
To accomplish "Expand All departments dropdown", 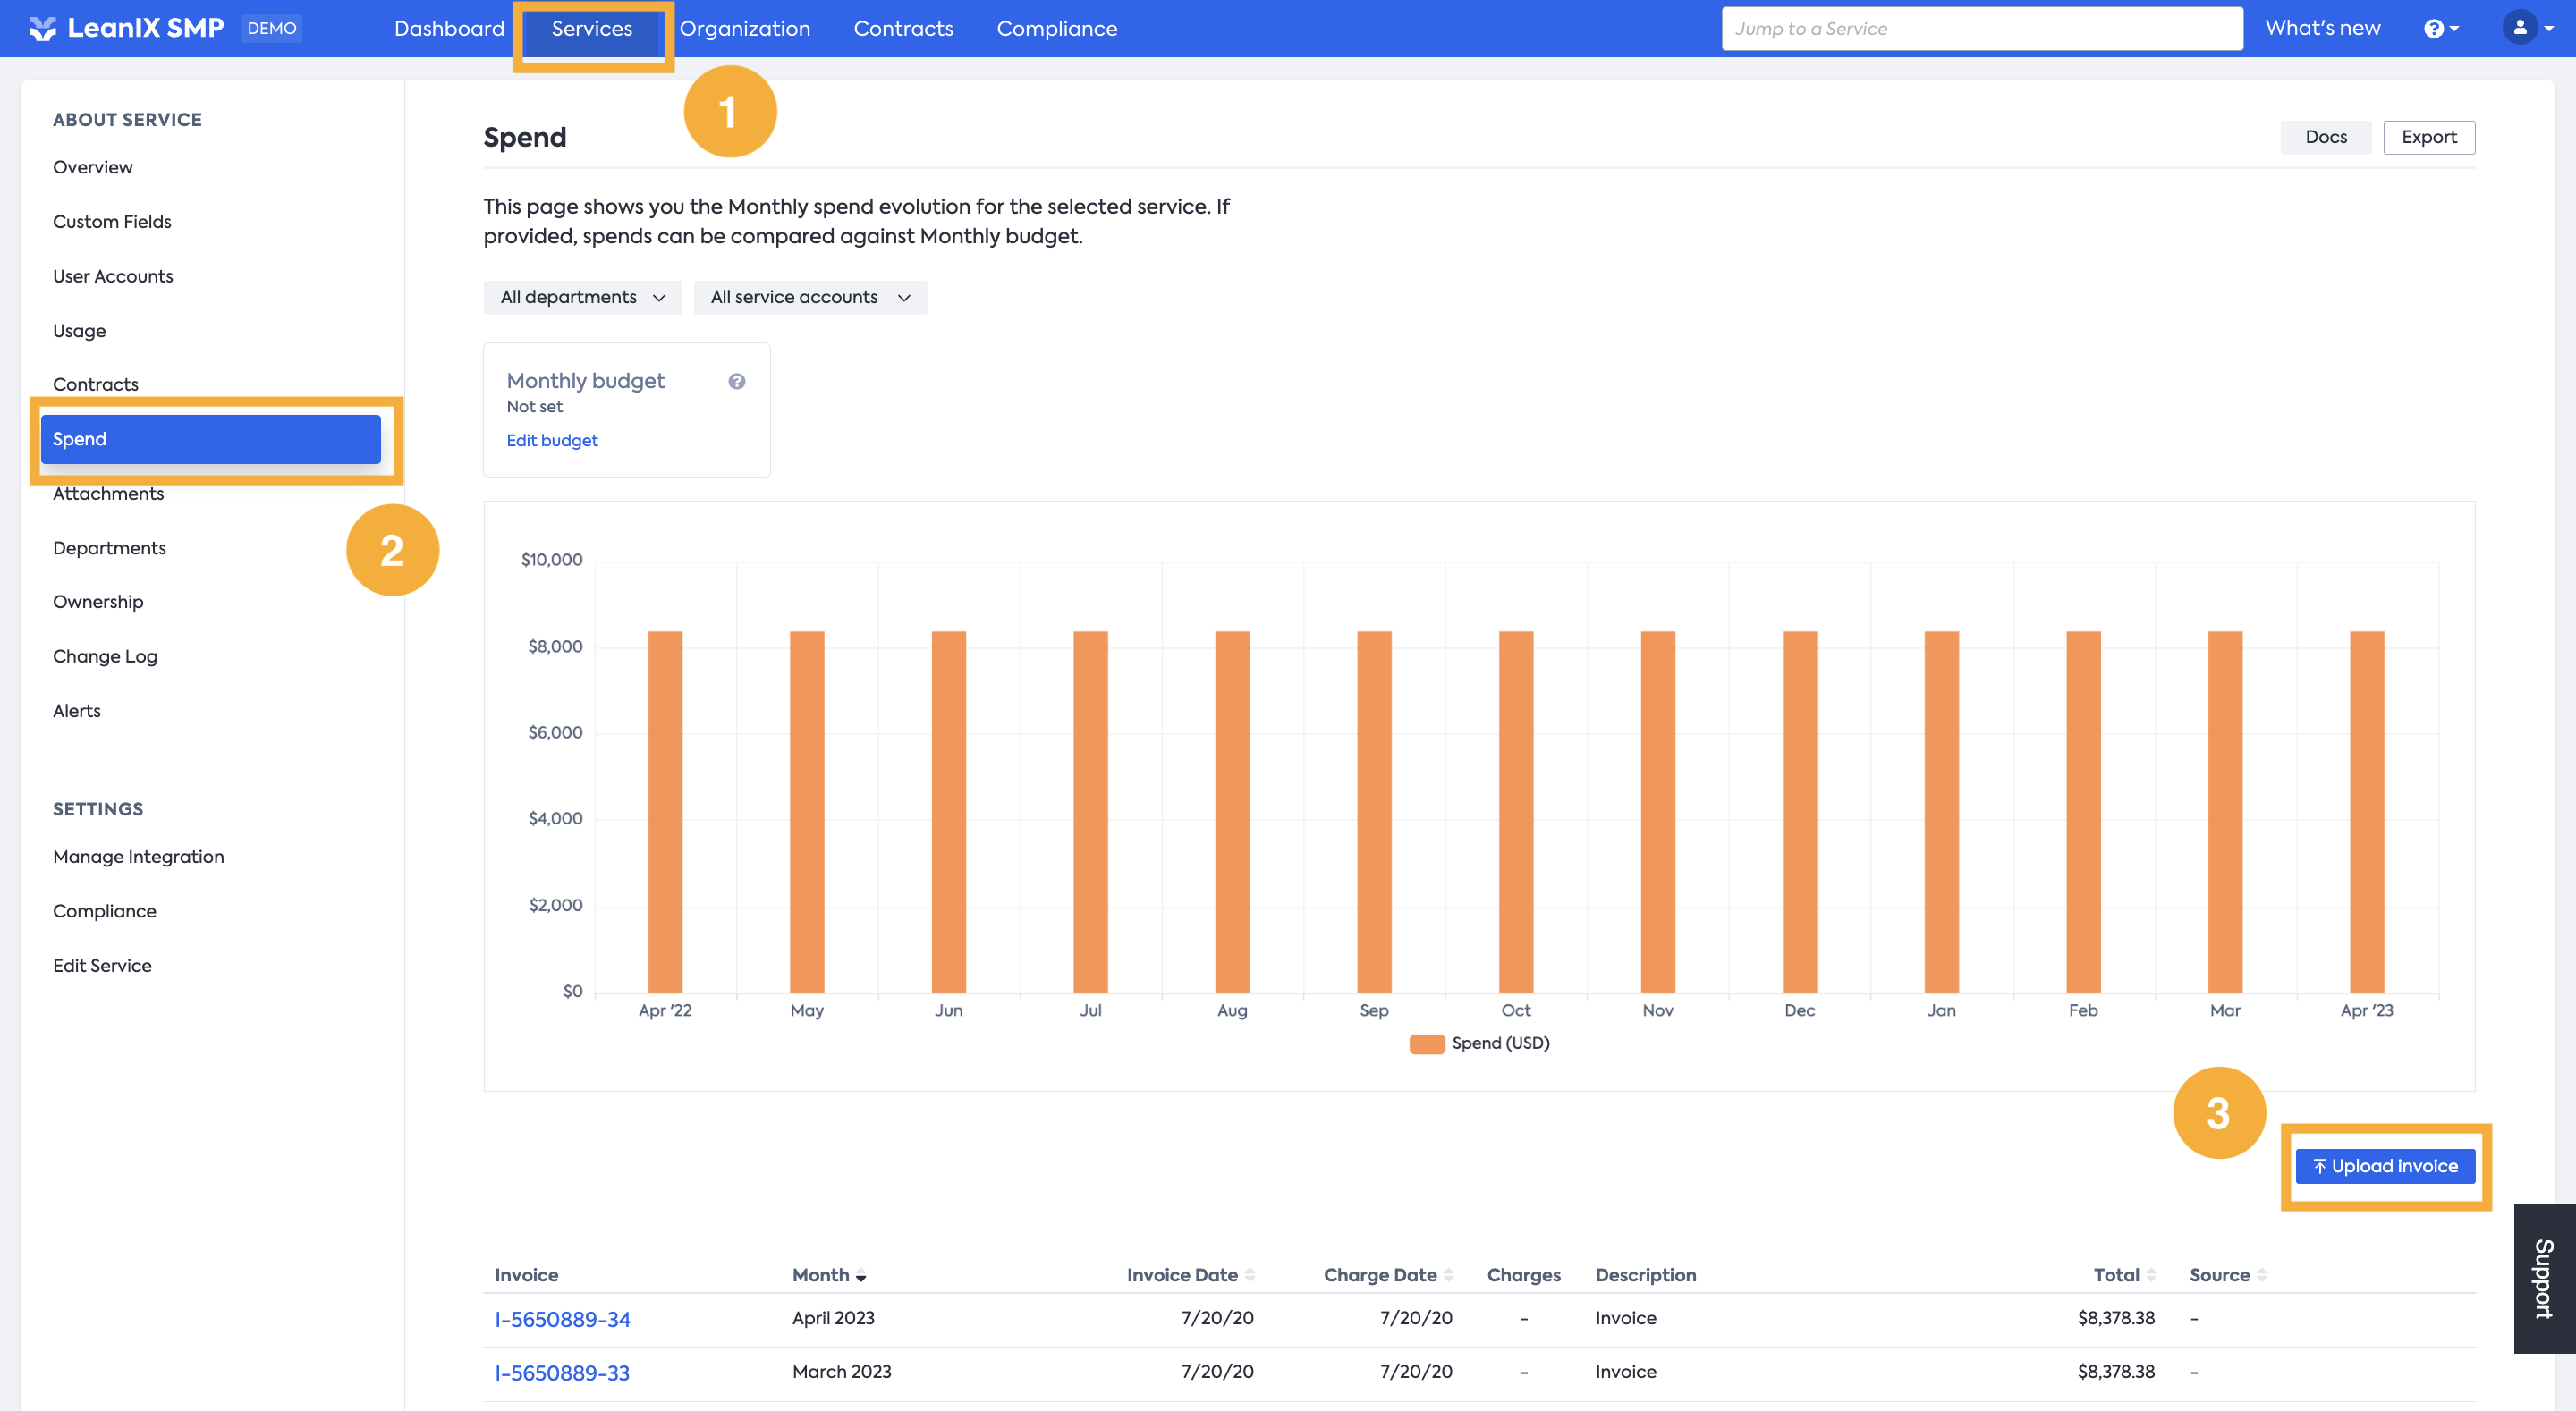I will 582,297.
